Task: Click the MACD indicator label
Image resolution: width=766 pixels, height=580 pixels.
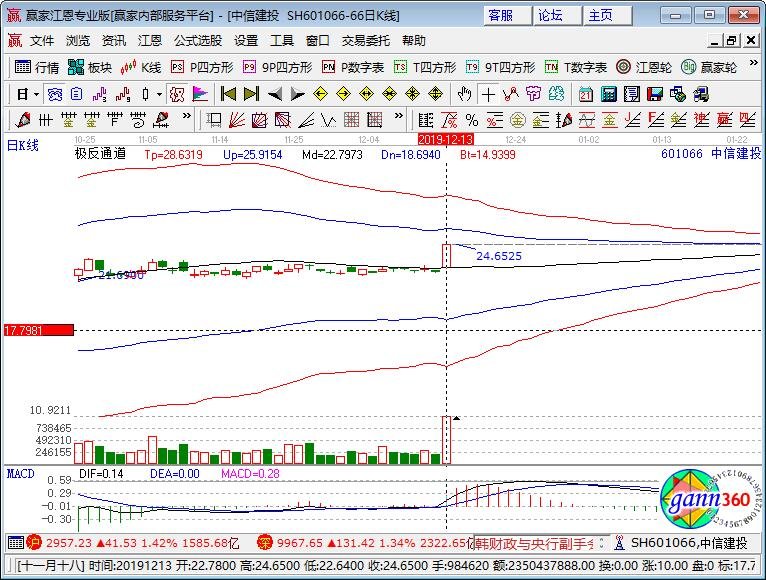Action: (21, 473)
